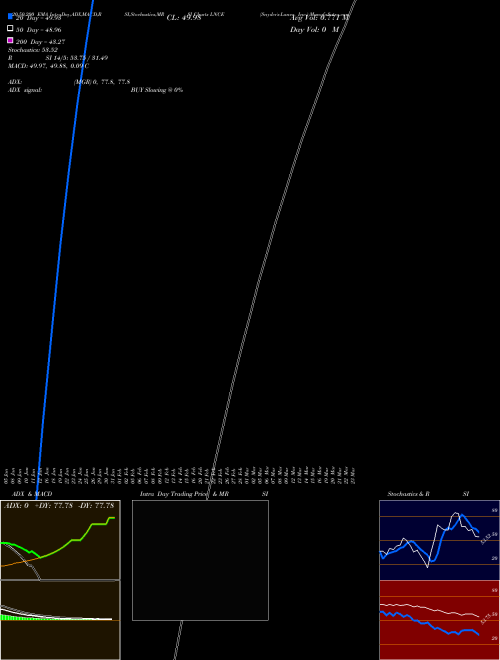Image resolution: width=500 pixels, height=660 pixels.
Task: Click the 'Avg Vol' value text
Action: pyautogui.click(x=319, y=18)
